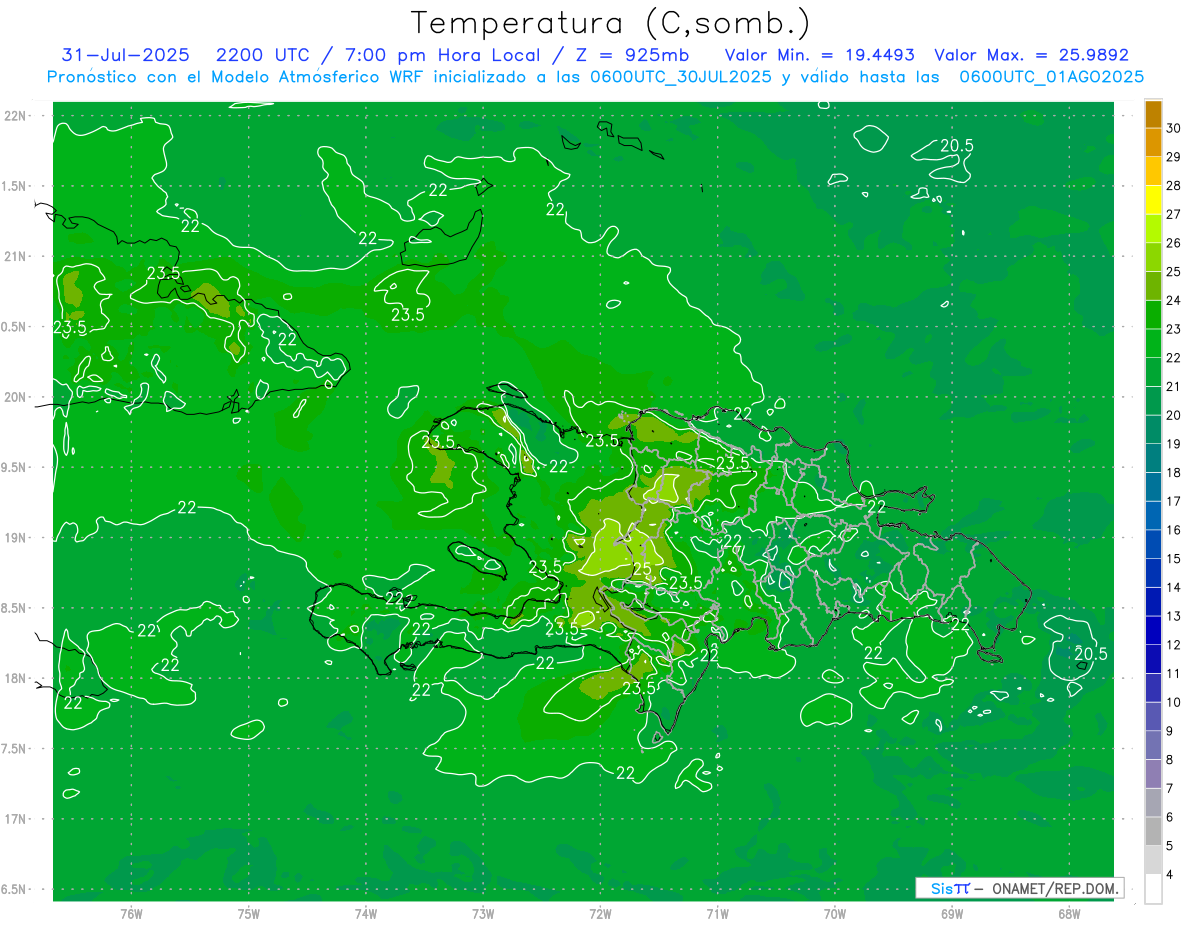Click the colorbar scale label '10'
The image size is (1200, 927).
click(x=1174, y=702)
